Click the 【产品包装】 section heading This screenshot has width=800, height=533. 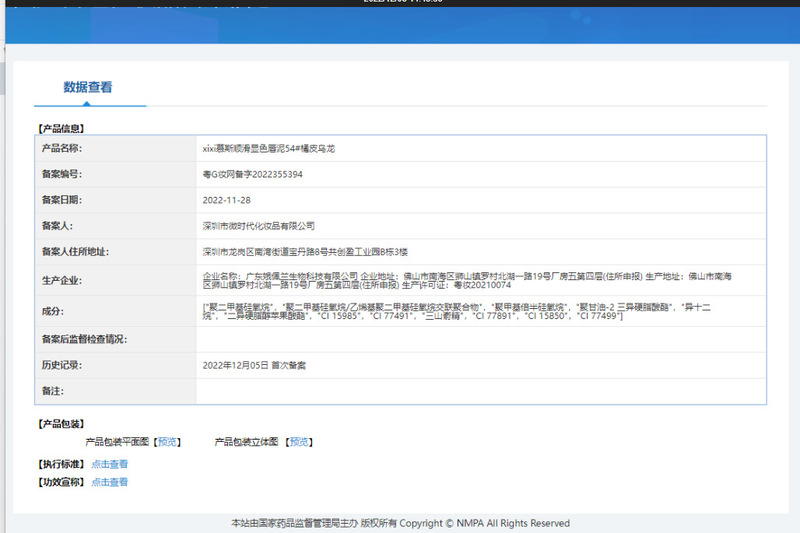coord(61,424)
